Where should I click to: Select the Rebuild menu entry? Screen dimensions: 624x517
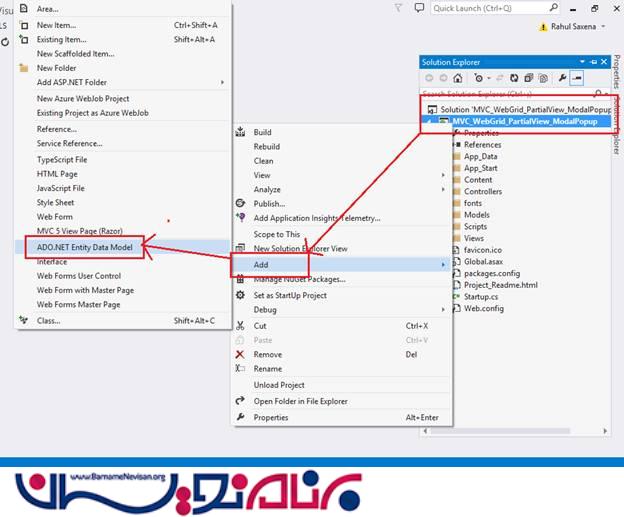pyautogui.click(x=265, y=147)
